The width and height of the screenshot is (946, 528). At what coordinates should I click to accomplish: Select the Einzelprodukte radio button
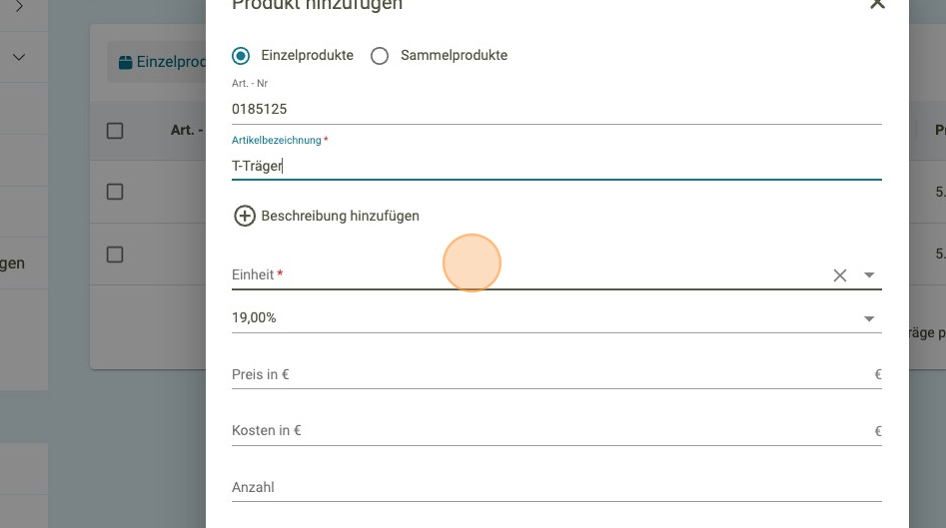click(x=241, y=56)
